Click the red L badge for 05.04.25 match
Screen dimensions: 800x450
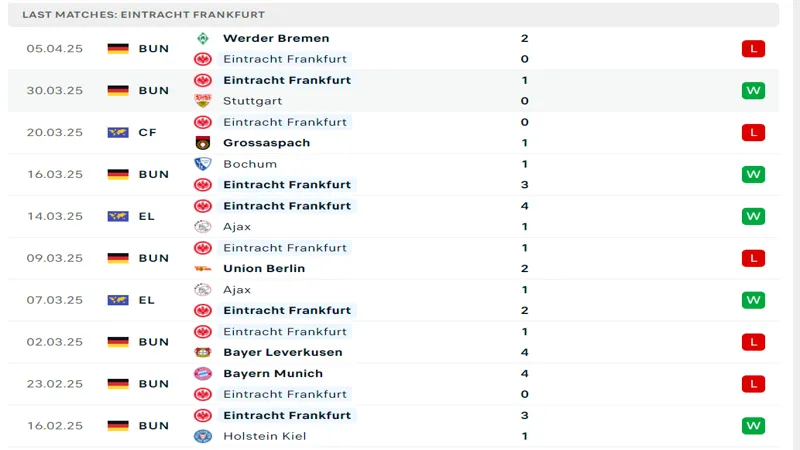[x=753, y=48]
